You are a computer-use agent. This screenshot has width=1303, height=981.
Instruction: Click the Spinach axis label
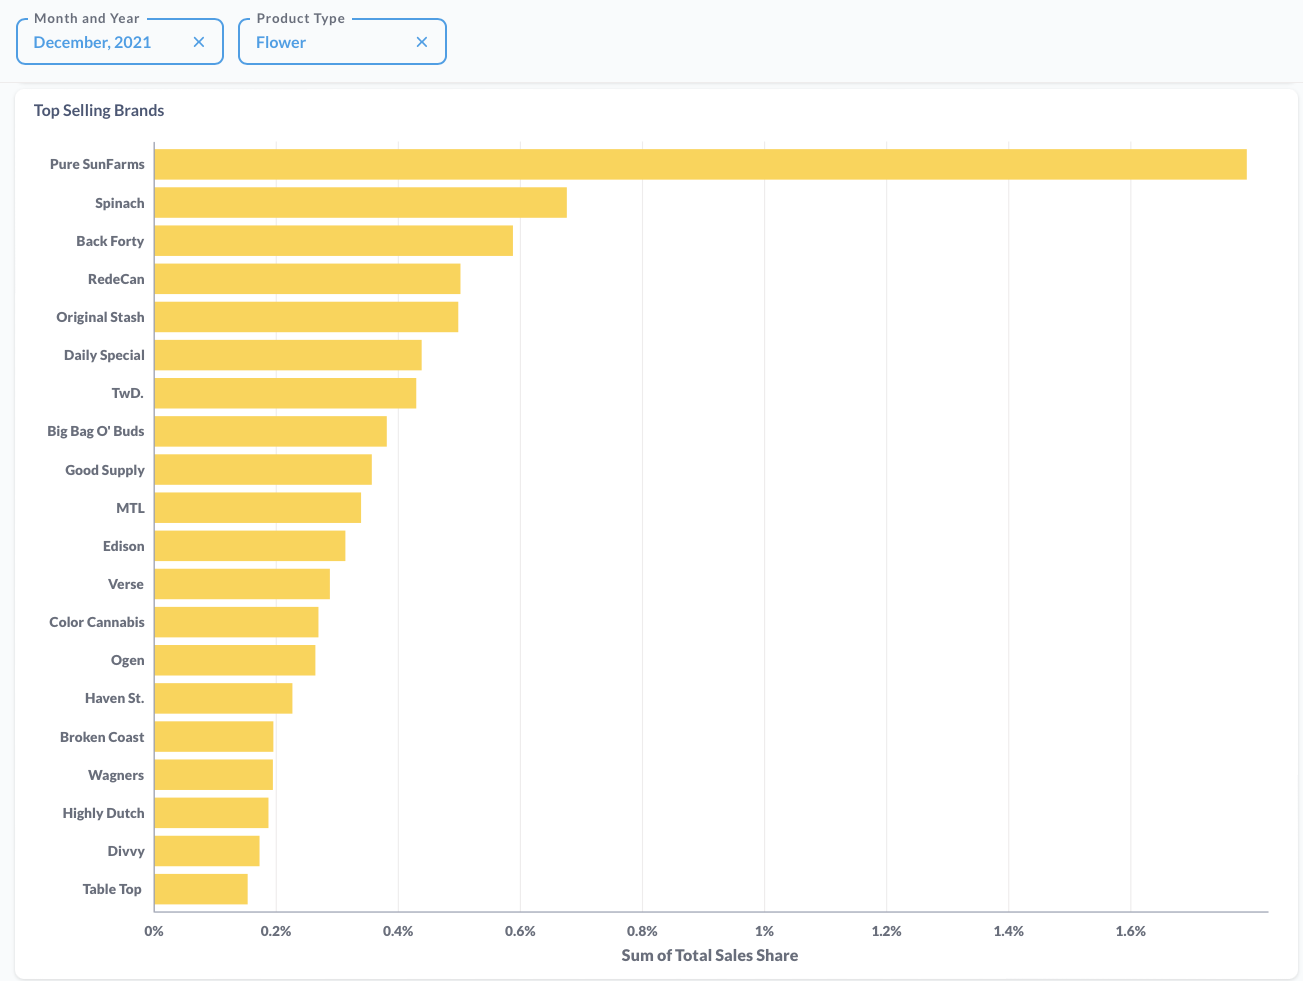[x=120, y=203]
